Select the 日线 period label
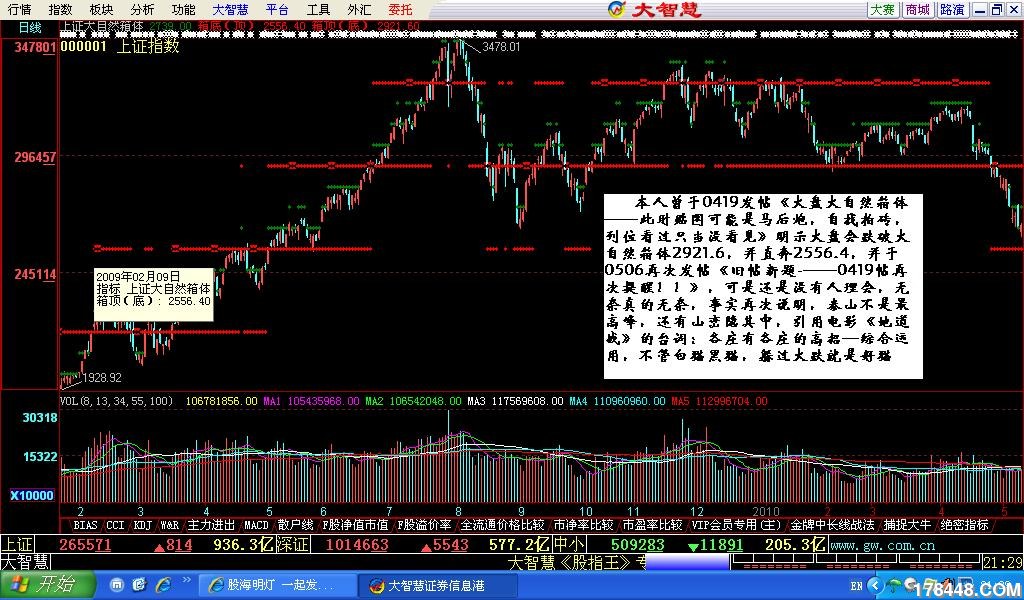 pyautogui.click(x=30, y=27)
